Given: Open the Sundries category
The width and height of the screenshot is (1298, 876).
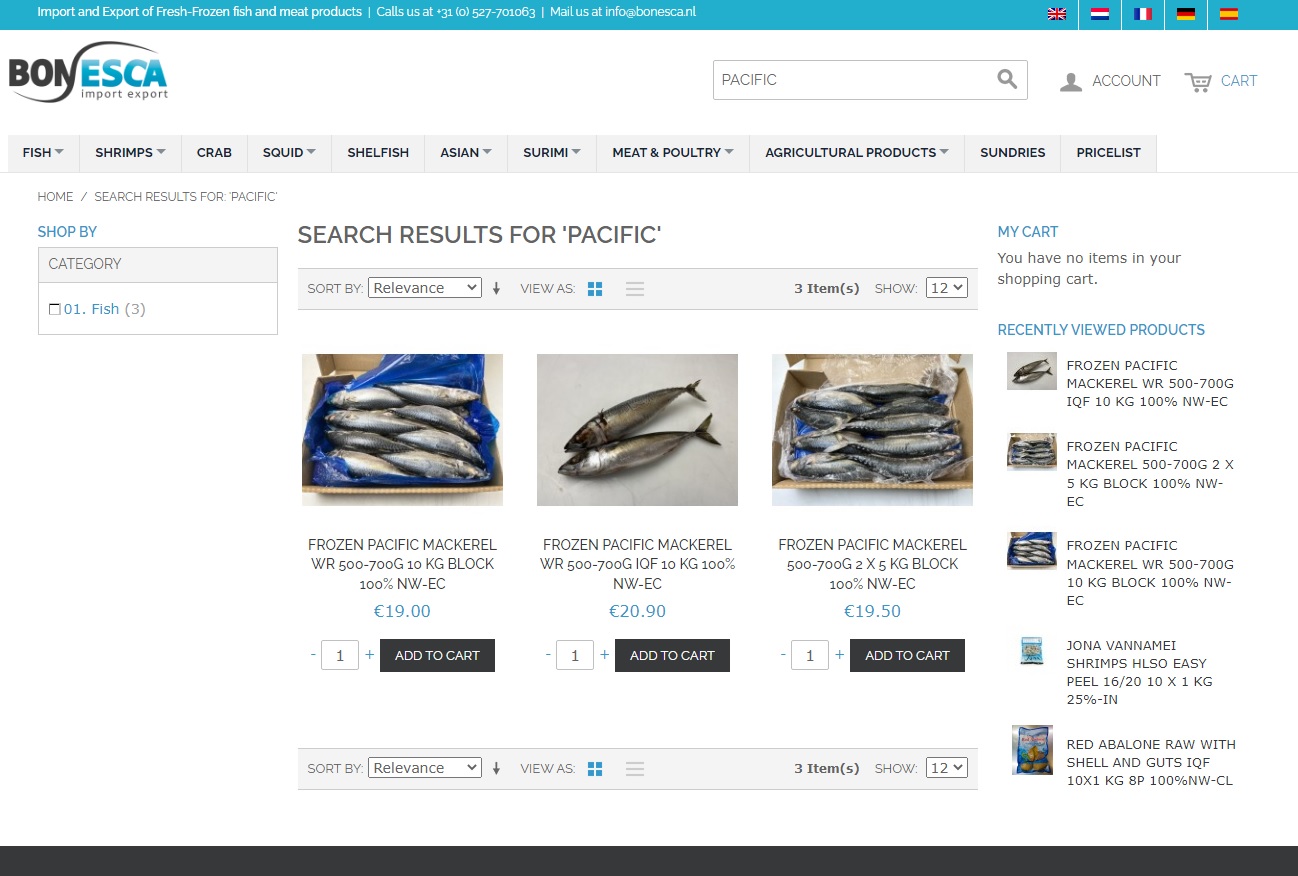Looking at the screenshot, I should click(1012, 153).
